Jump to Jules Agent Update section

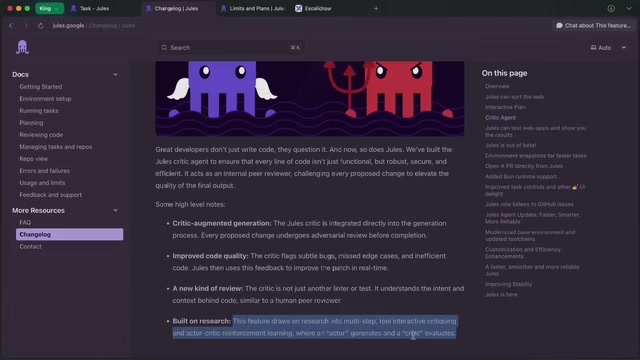point(532,218)
